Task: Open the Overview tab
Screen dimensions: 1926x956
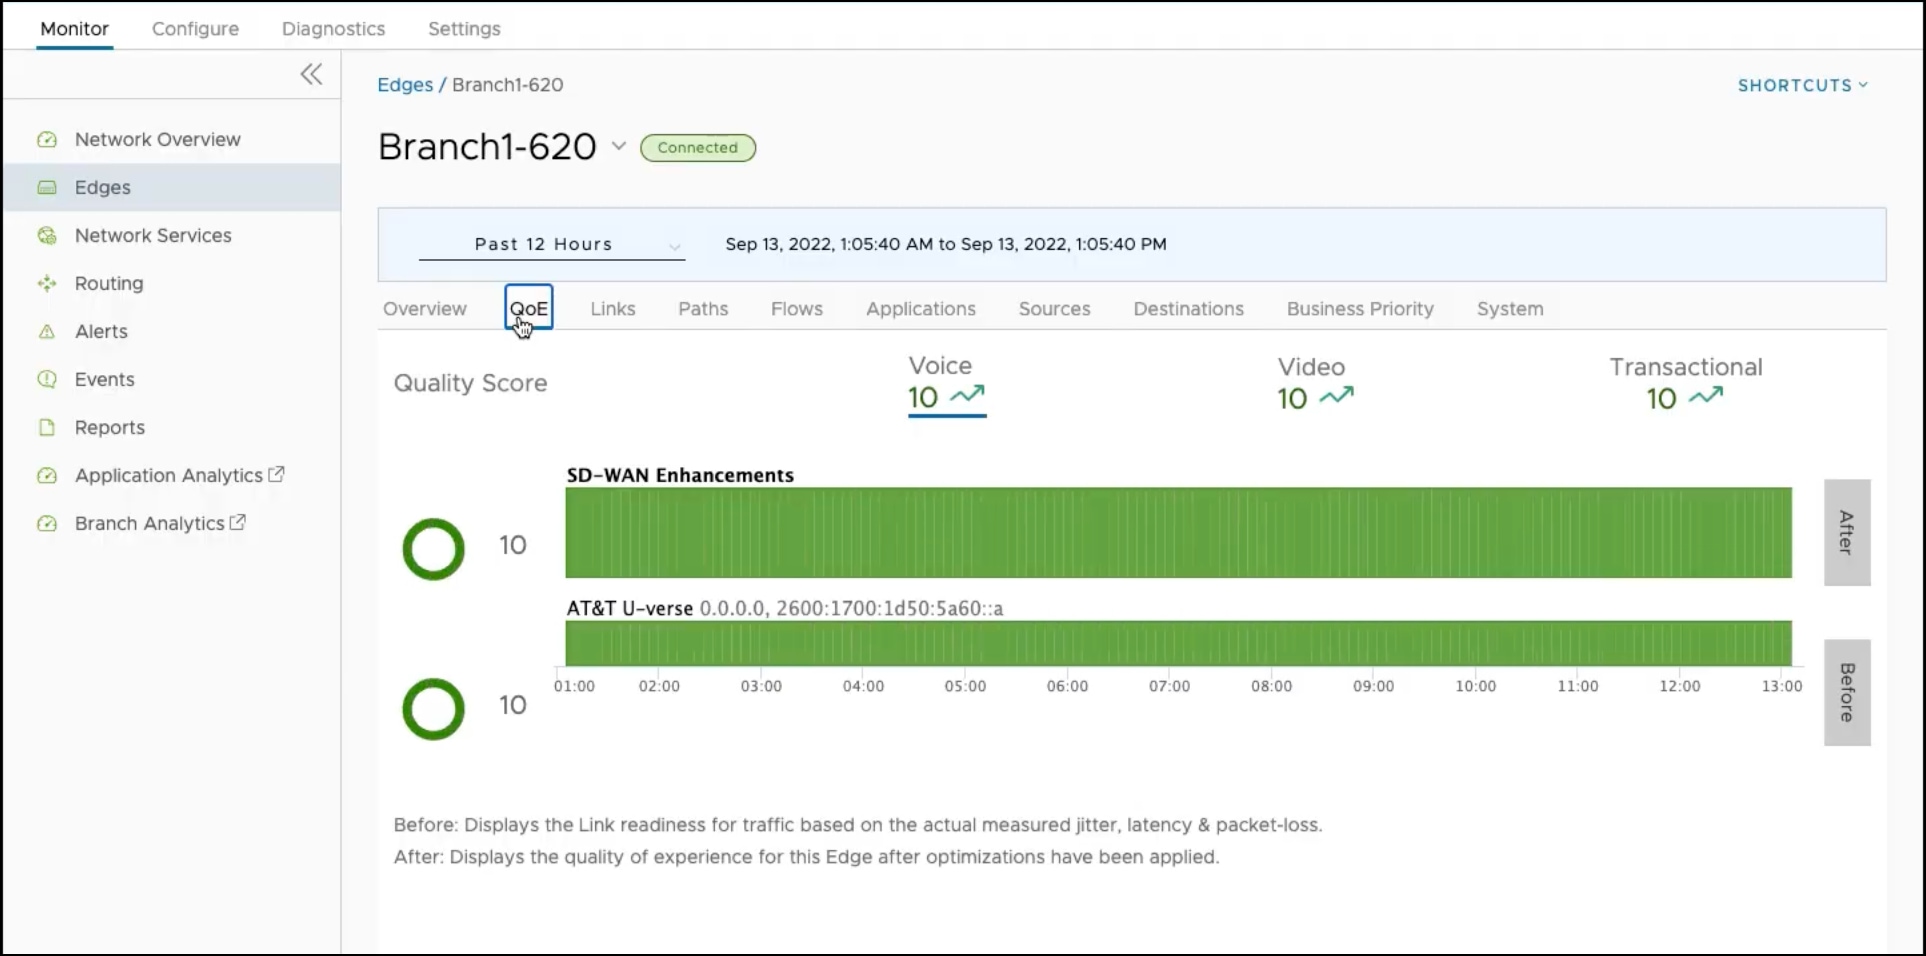Action: point(425,309)
